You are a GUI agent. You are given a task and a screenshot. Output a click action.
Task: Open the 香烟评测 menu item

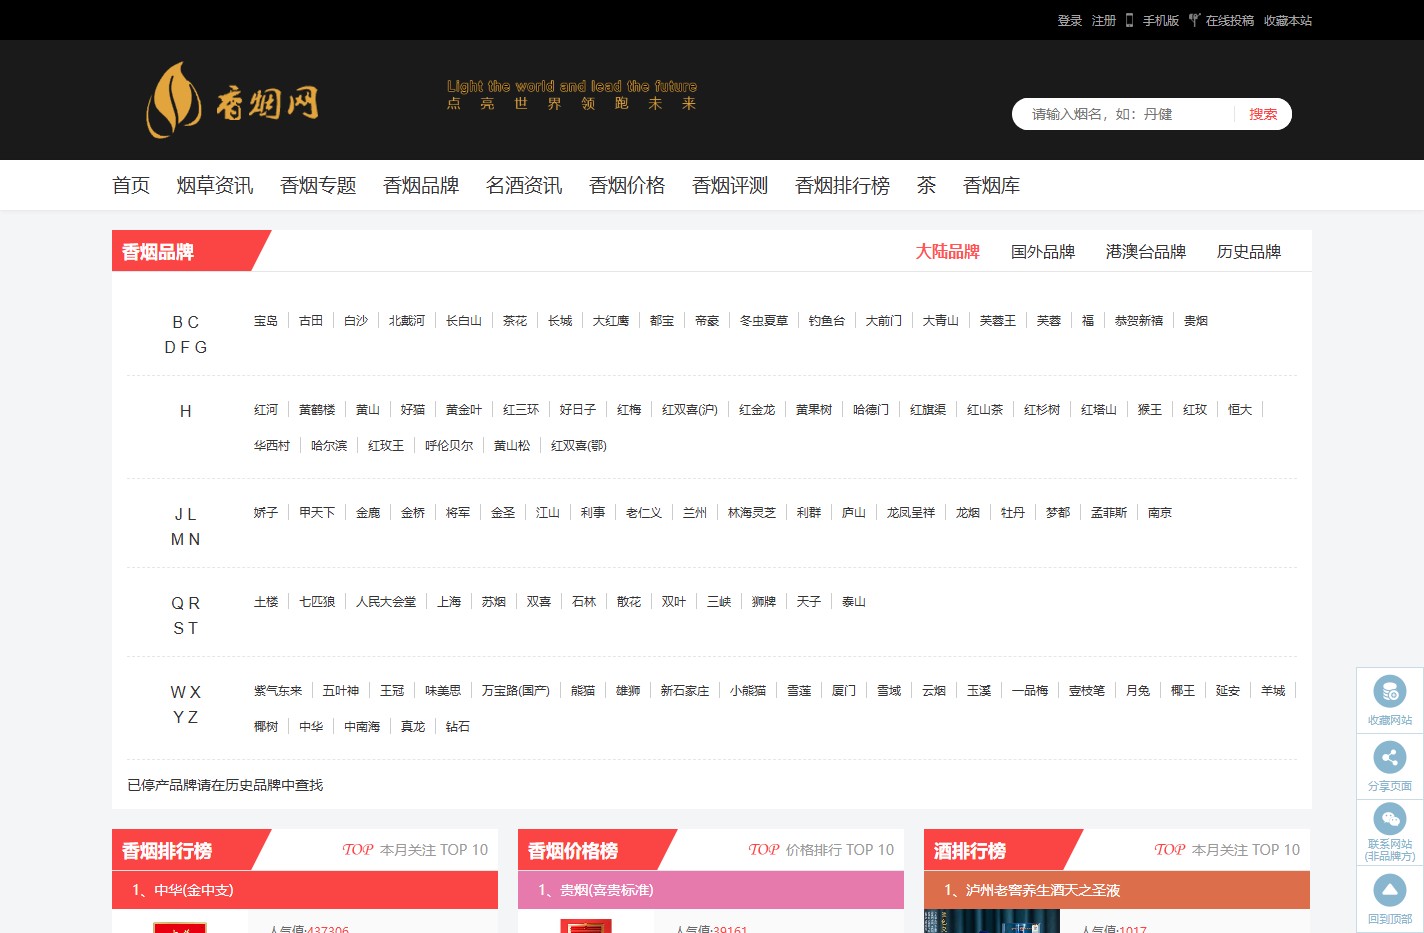click(x=730, y=185)
